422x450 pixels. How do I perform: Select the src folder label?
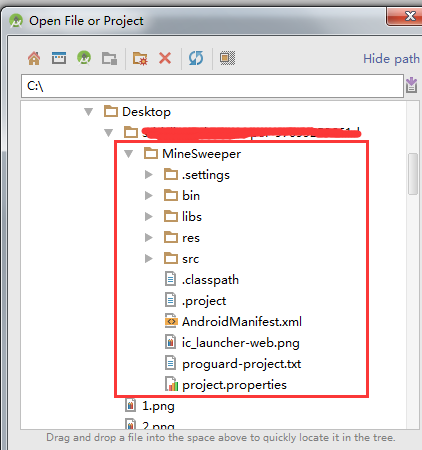190,259
